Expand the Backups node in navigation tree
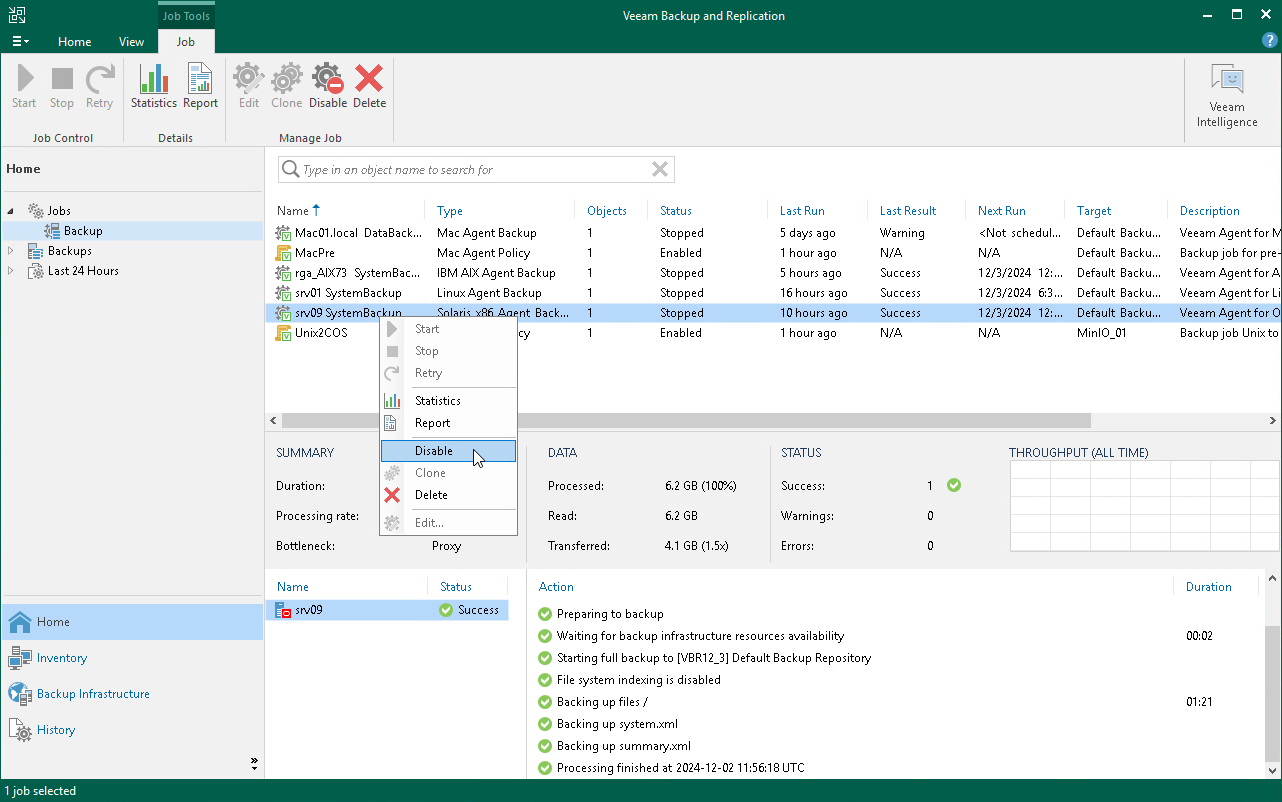This screenshot has height=802, width=1282. [10, 250]
